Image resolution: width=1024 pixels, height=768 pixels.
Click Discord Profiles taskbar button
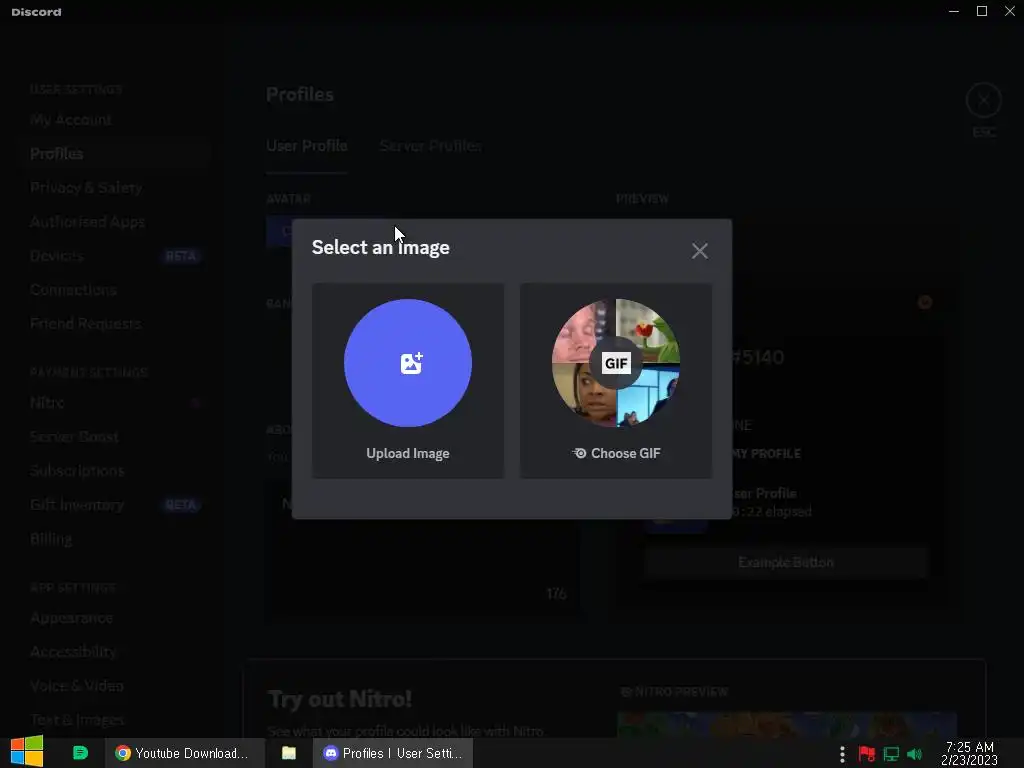392,753
